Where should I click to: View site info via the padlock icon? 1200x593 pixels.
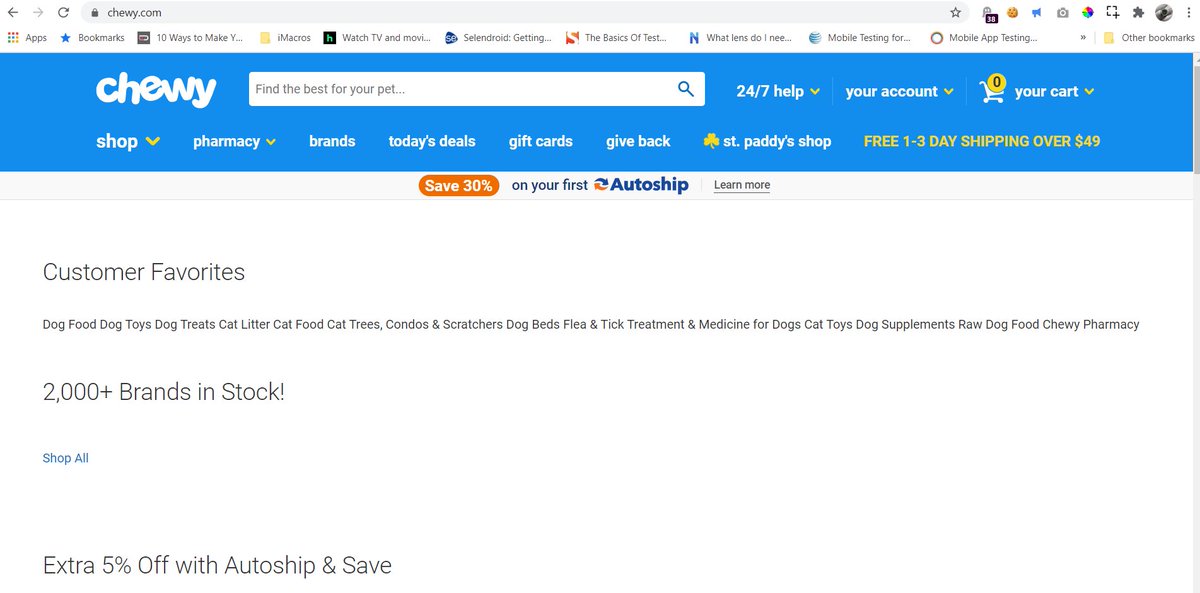coord(95,13)
